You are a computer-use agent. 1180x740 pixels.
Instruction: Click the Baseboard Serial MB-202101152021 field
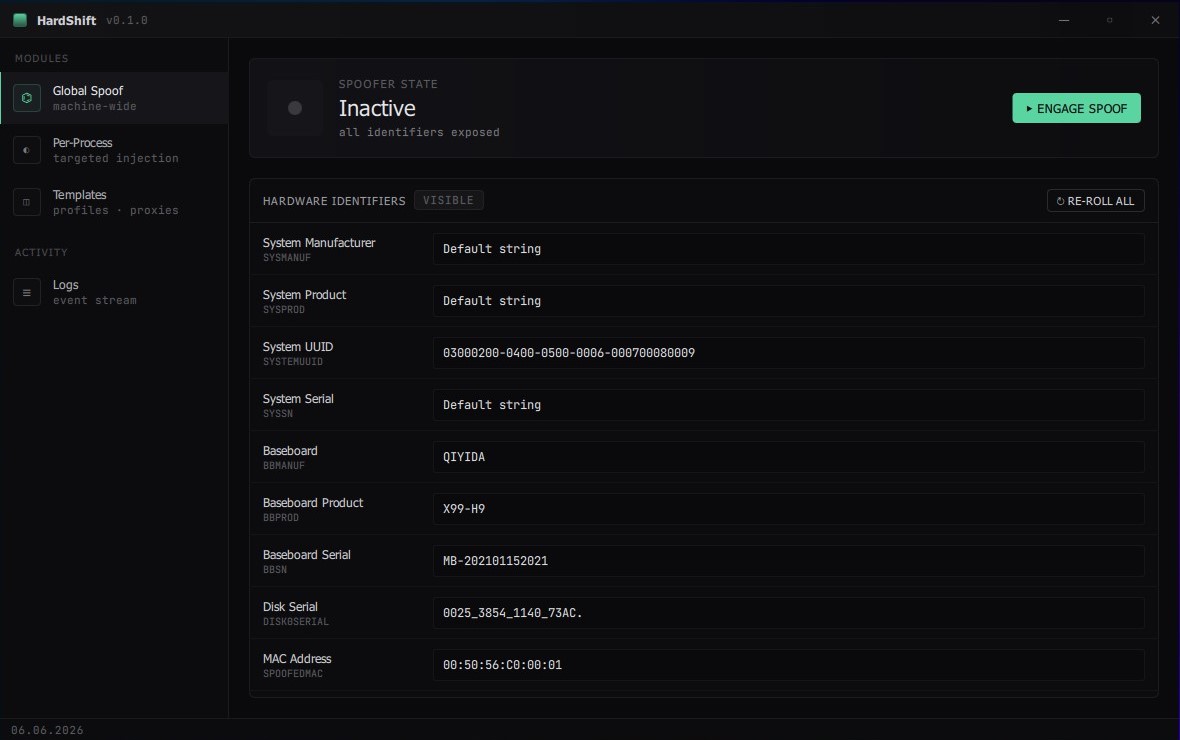[x=789, y=560]
